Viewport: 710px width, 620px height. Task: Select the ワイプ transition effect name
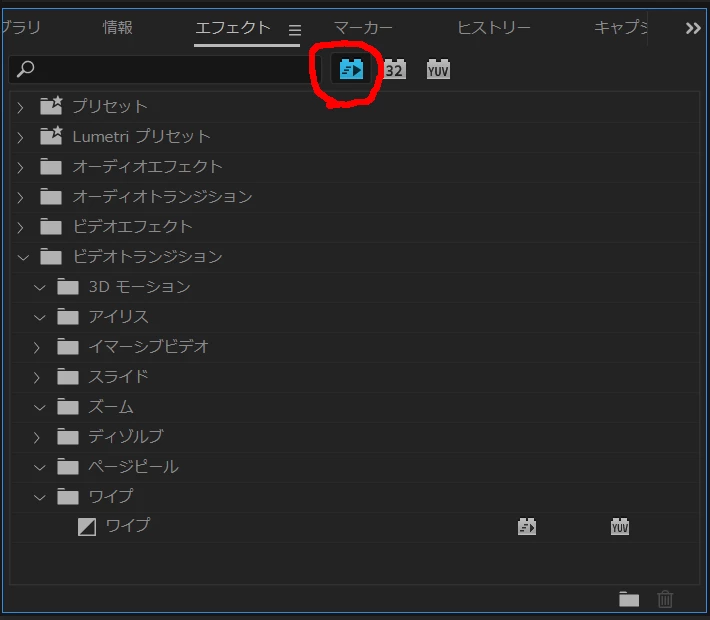click(x=128, y=526)
